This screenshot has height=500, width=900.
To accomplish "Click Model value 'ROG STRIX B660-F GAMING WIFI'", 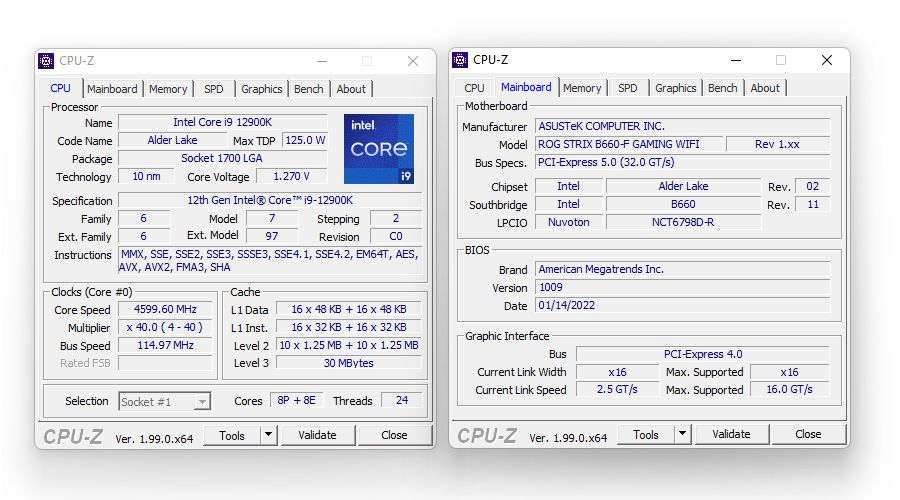I will pos(629,144).
